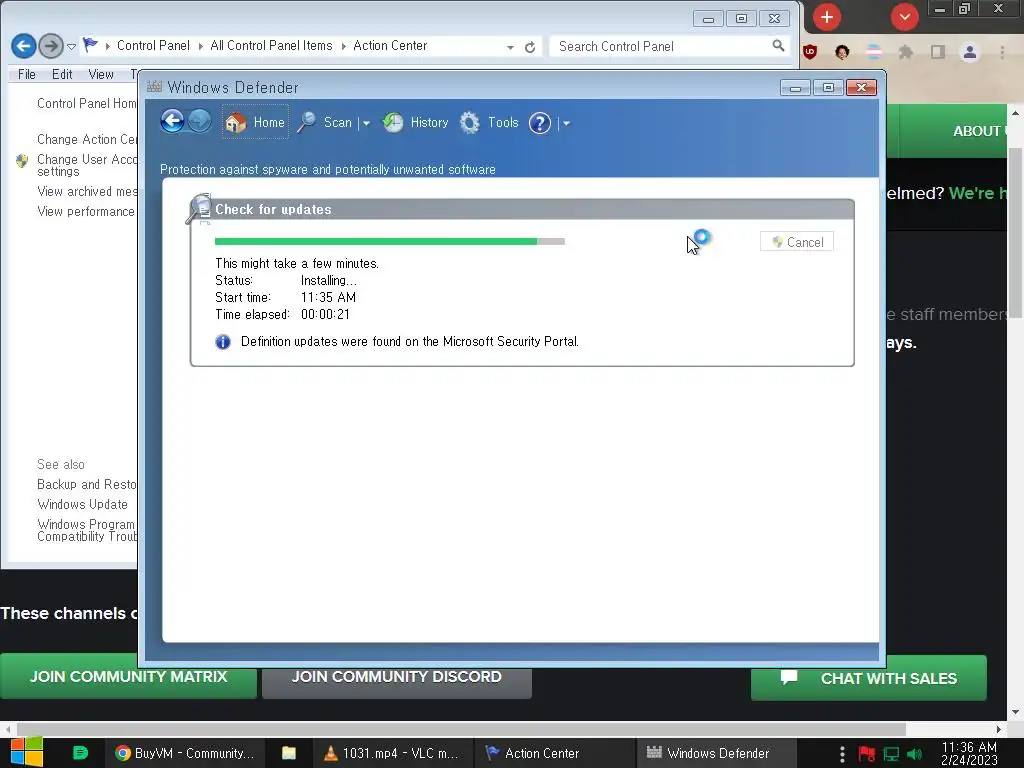Click the browser horizontal scrollbar
1024x768 pixels.
point(461,729)
